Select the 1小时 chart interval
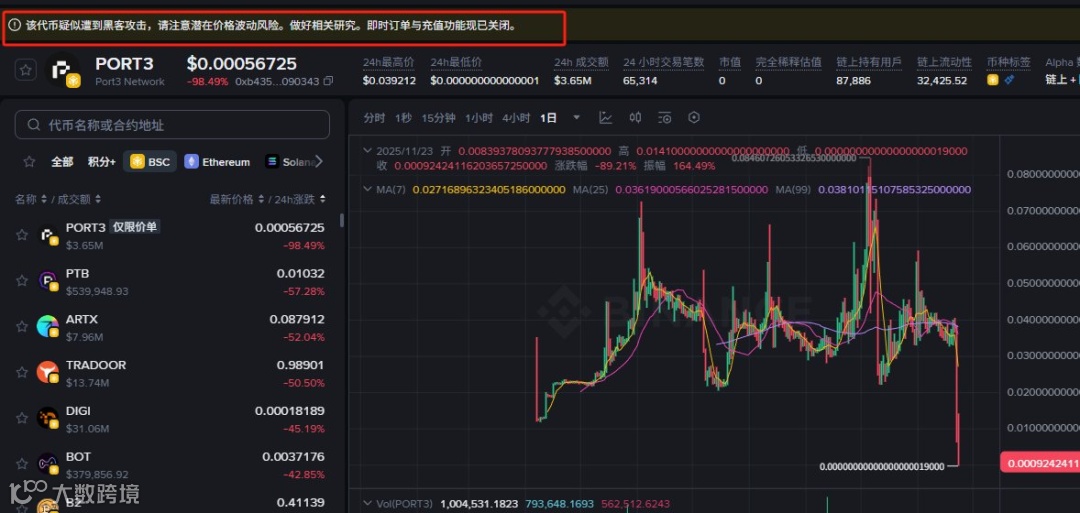This screenshot has height=513, width=1080. (479, 118)
